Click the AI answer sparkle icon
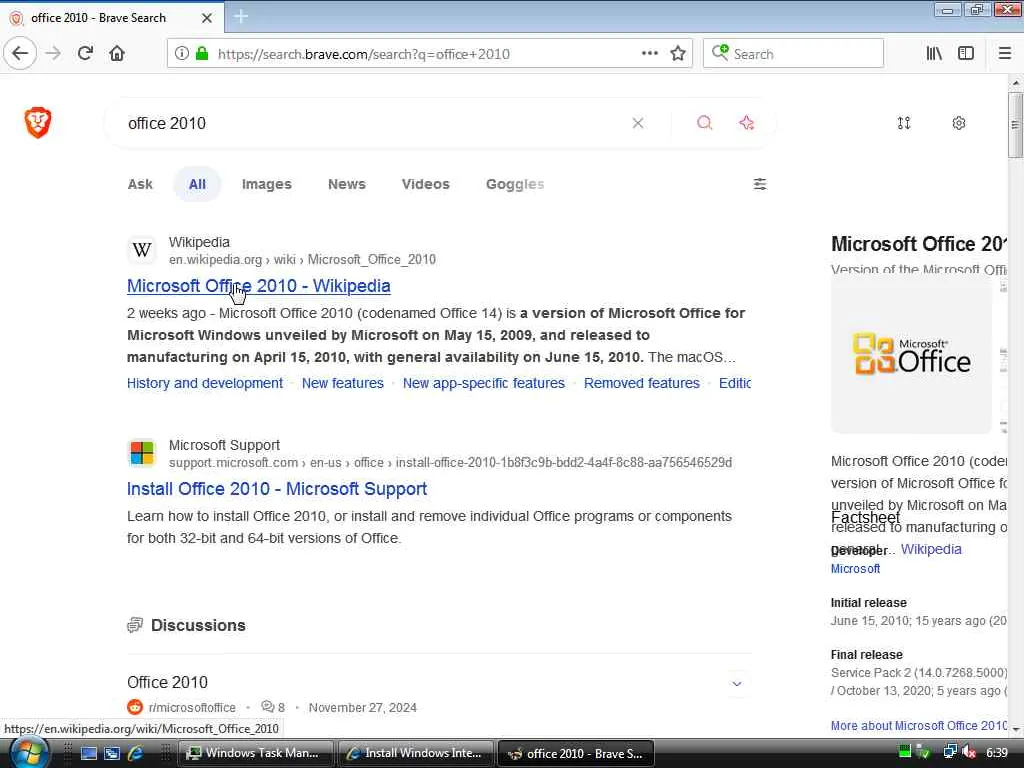This screenshot has height=768, width=1024. click(747, 123)
